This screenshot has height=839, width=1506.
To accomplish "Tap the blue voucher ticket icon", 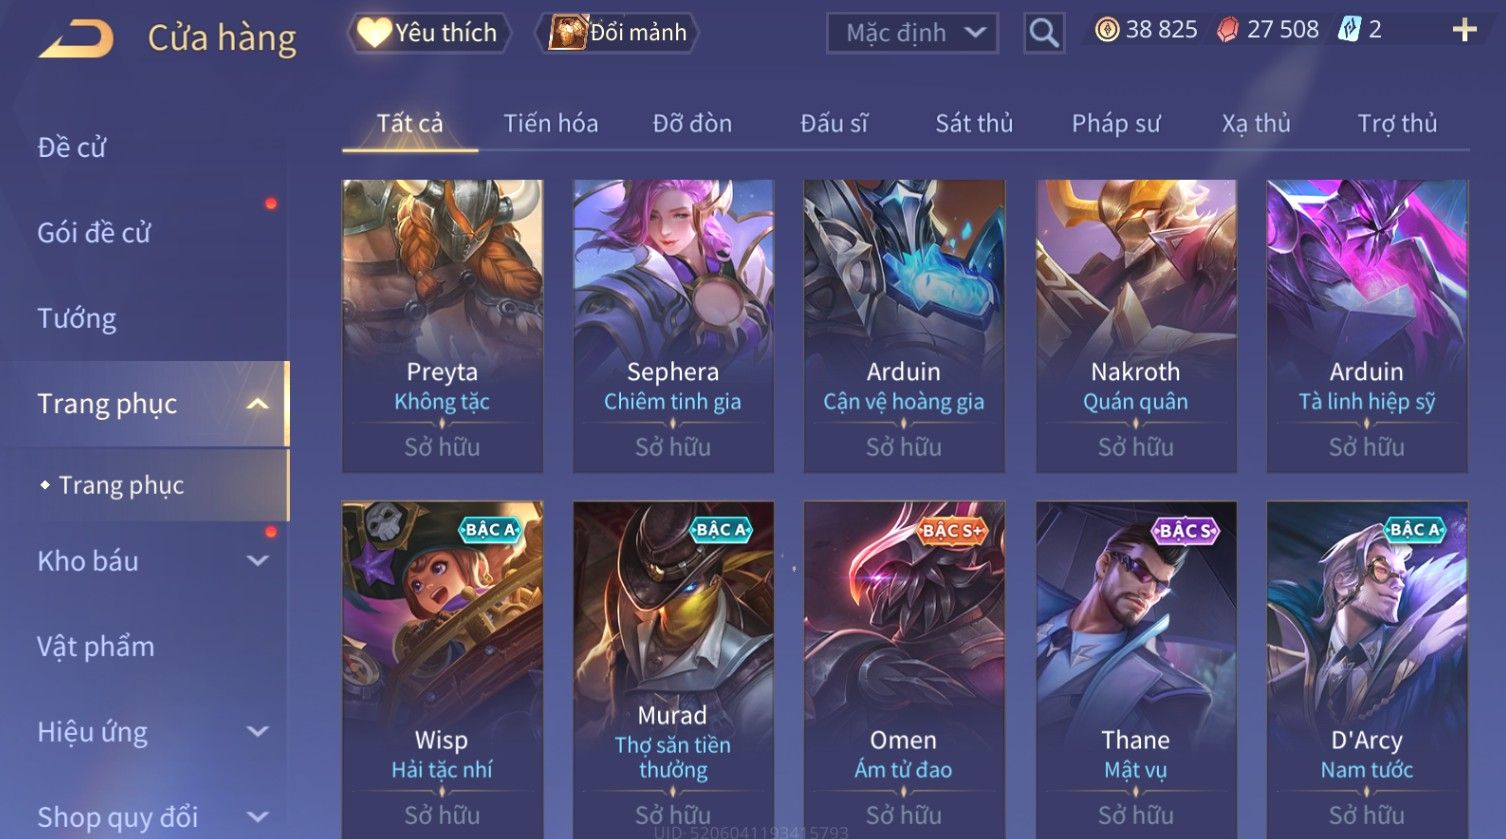I will 1350,30.
